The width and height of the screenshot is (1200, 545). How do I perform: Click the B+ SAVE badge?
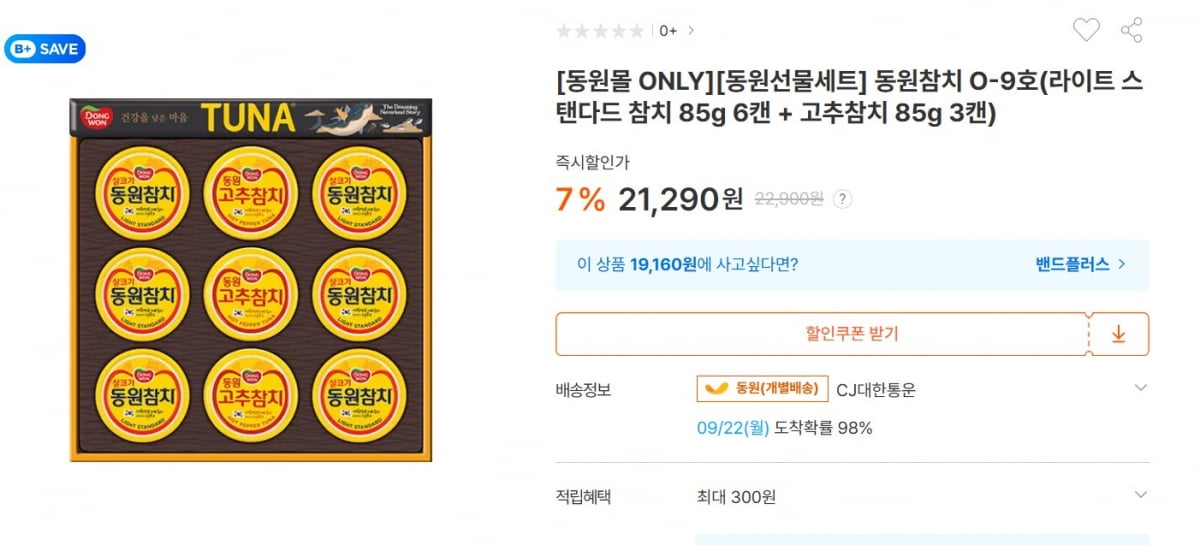coord(45,49)
